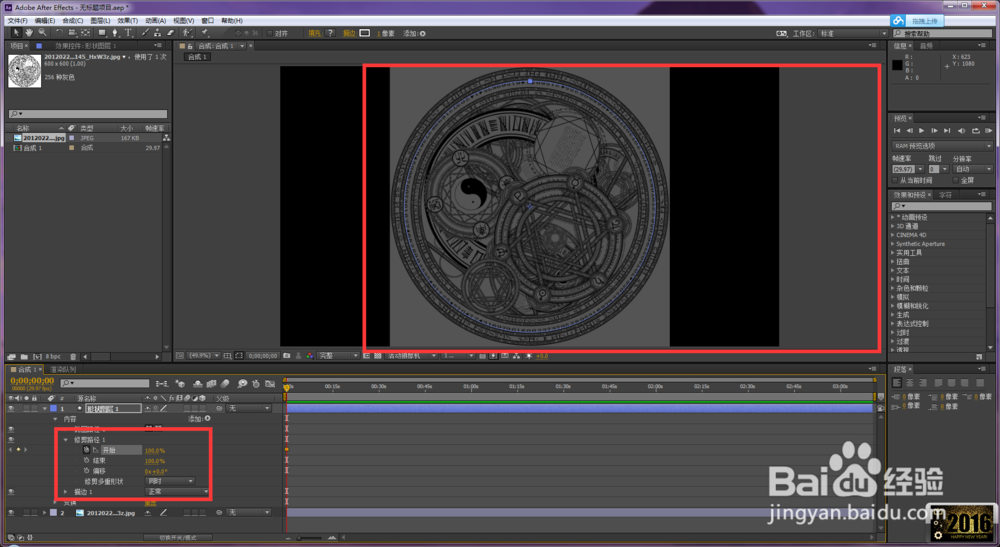Select the Eraser tool

coord(170,33)
